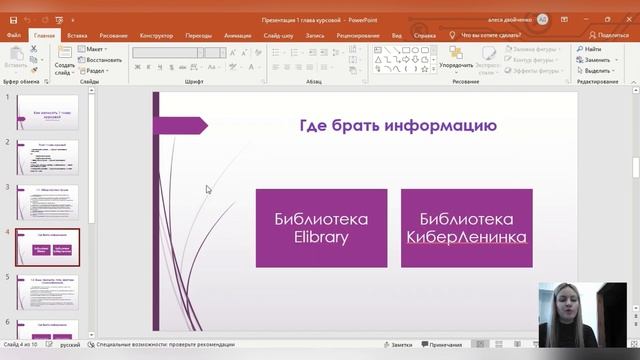Select slide 3 thumbnail
Screen dimensions: 640x360
tap(47, 202)
